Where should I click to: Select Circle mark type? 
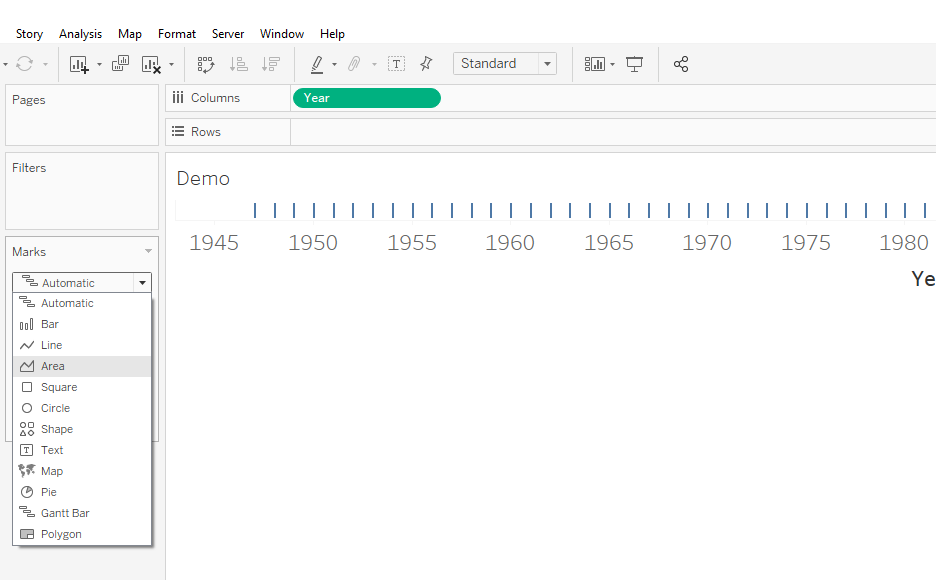click(x=82, y=408)
